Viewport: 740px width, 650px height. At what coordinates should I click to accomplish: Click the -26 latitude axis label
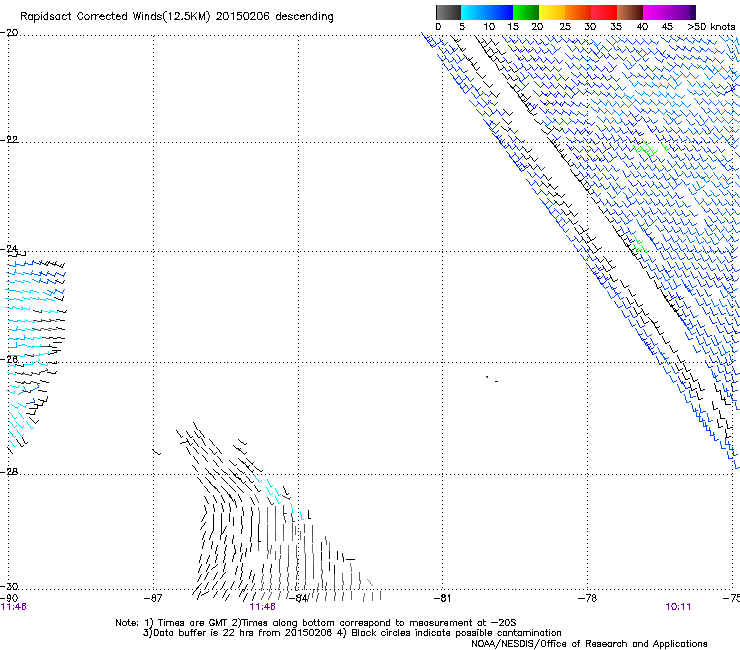(x=9, y=359)
